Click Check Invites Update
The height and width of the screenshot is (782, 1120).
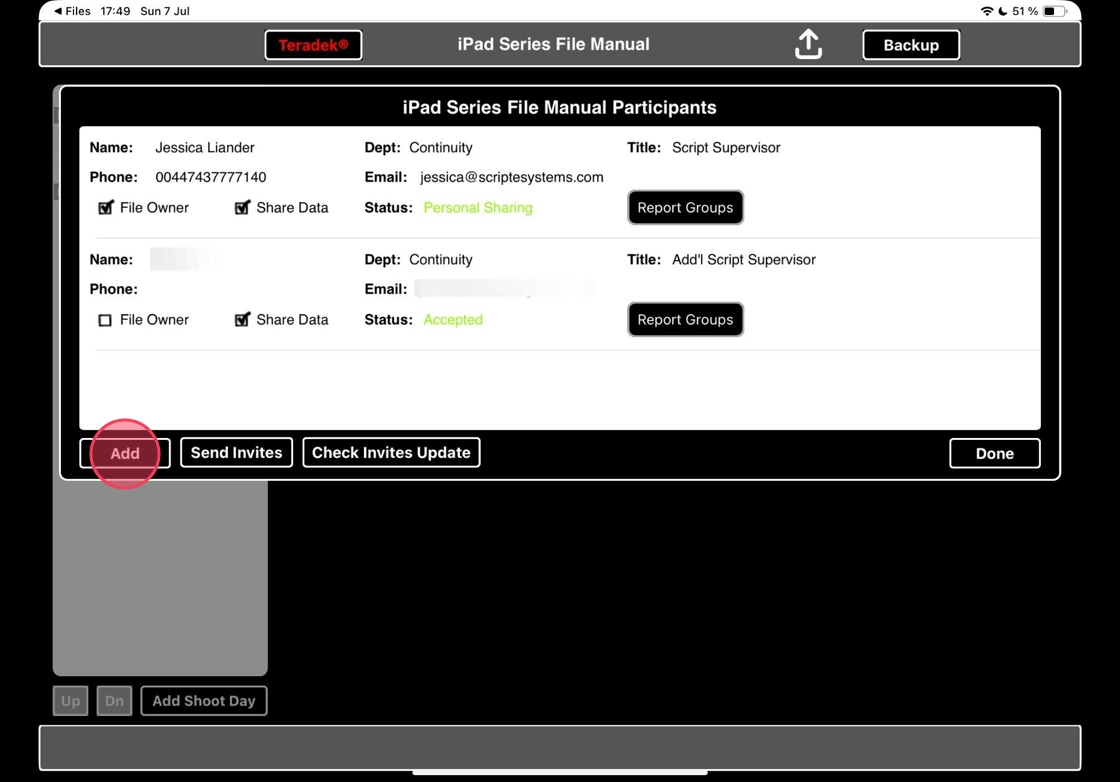(x=391, y=453)
